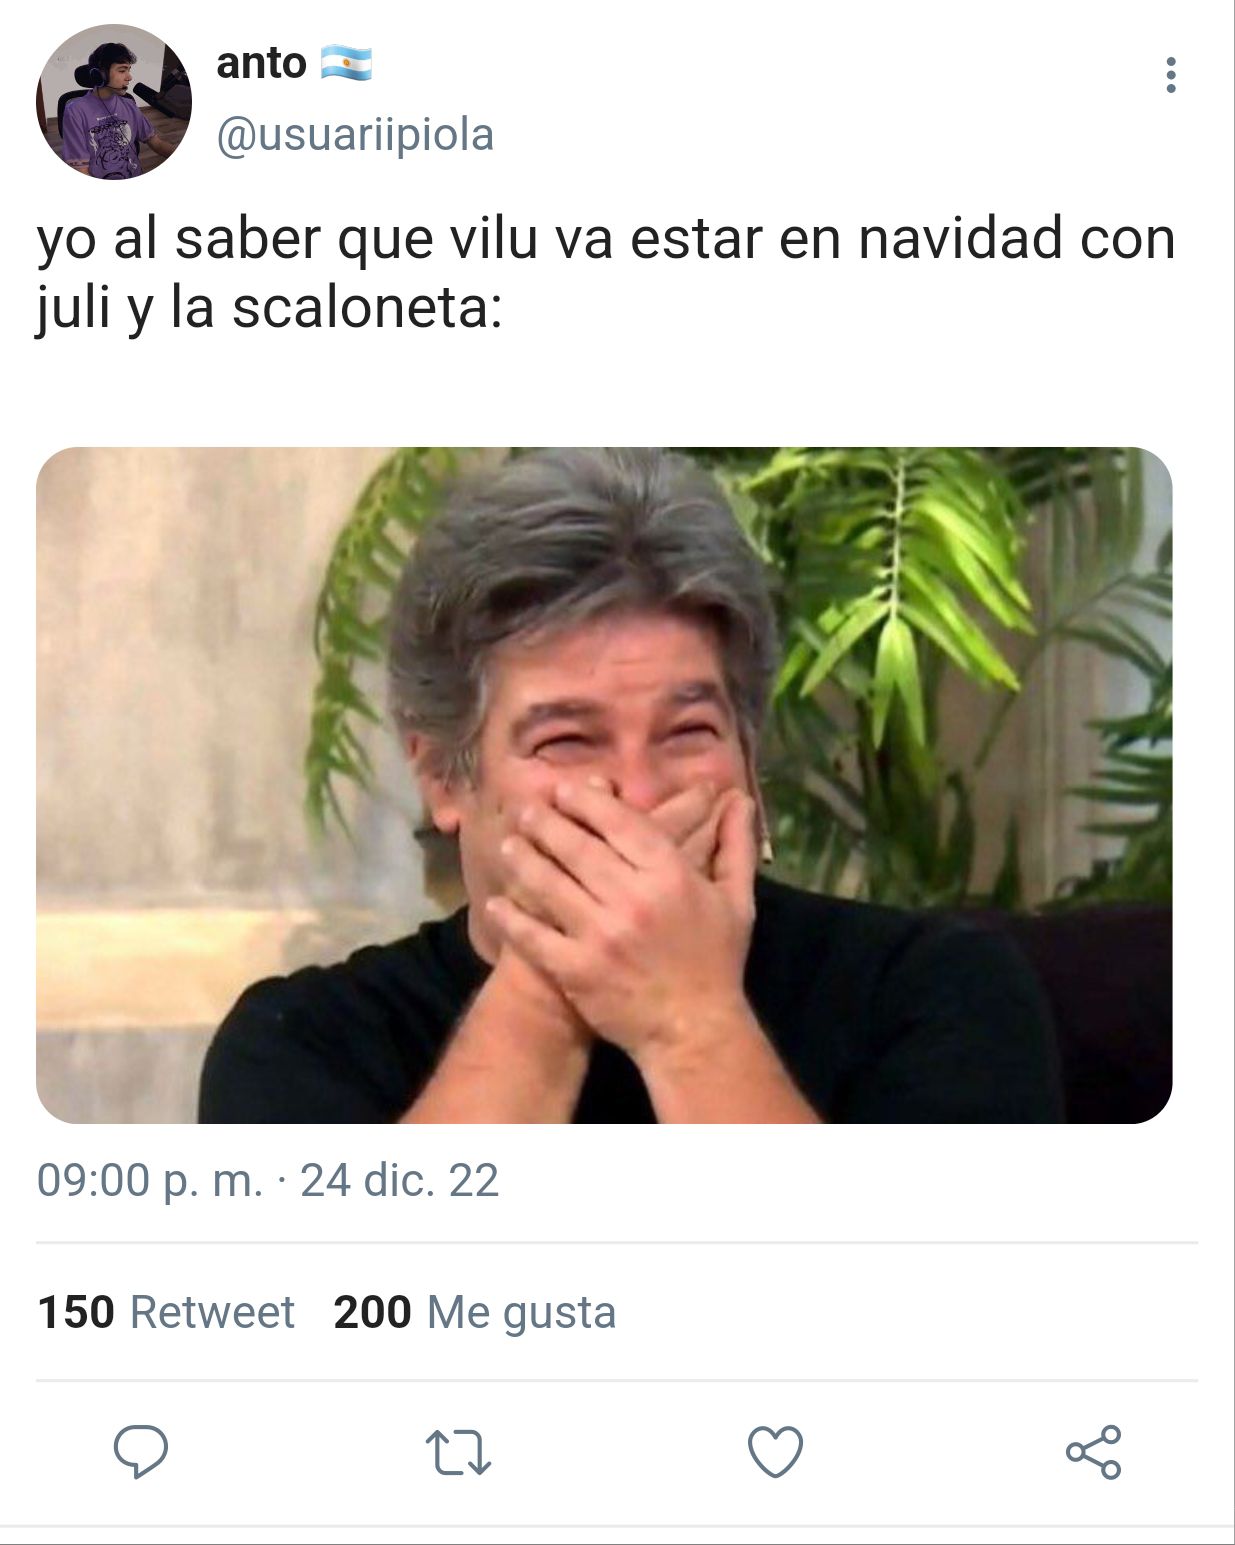
Task: Share the tweet via share icon
Action: pos(1093,1452)
